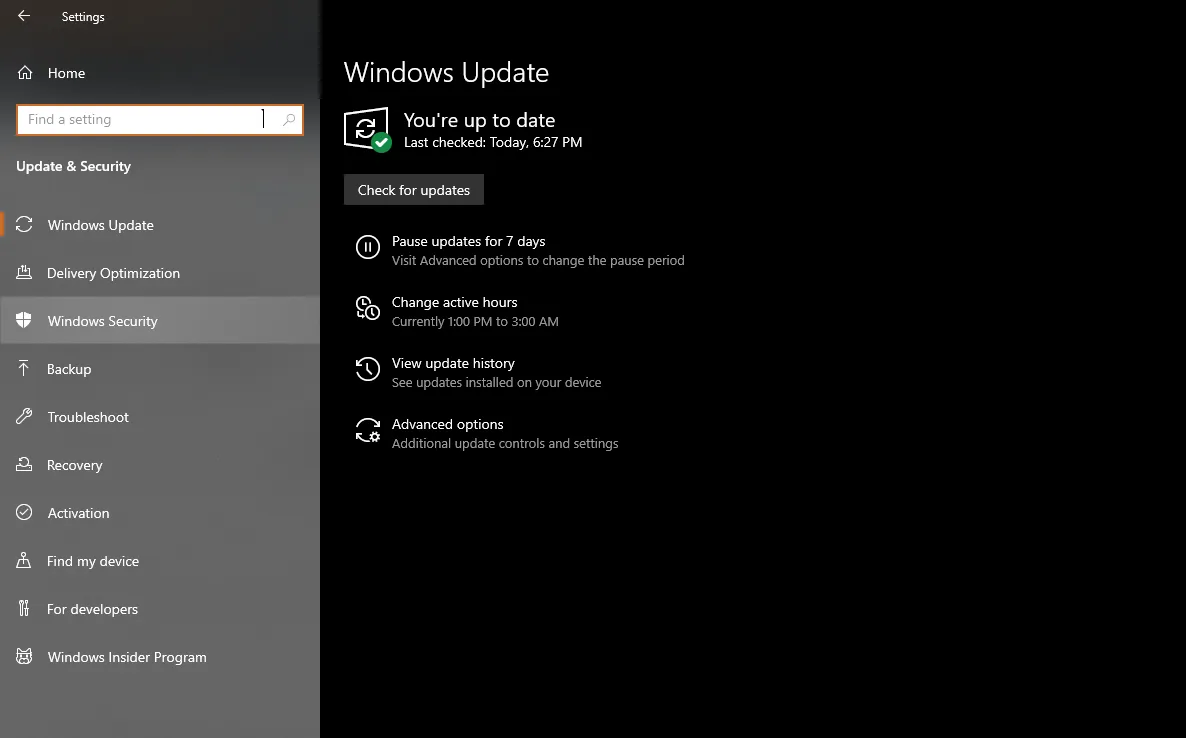Viewport: 1186px width, 738px height.
Task: Click the Home icon in sidebar
Action: pos(25,73)
